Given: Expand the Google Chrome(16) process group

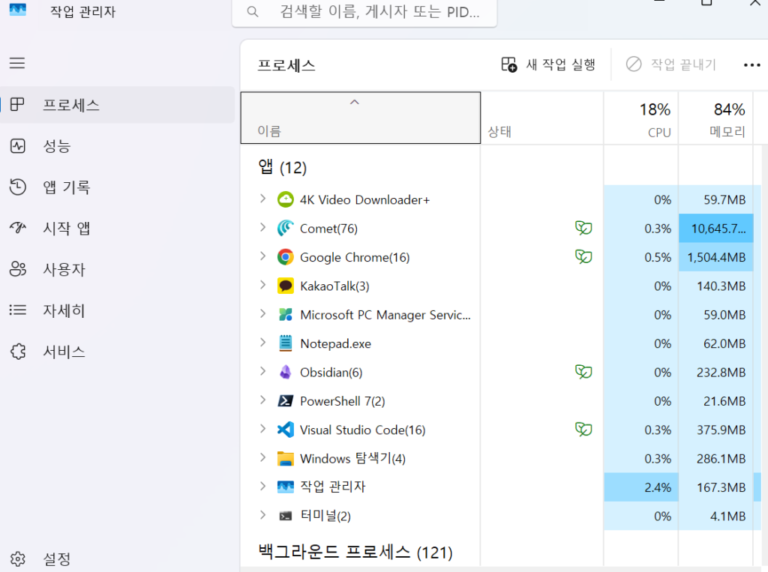Looking at the screenshot, I should click(x=263, y=256).
